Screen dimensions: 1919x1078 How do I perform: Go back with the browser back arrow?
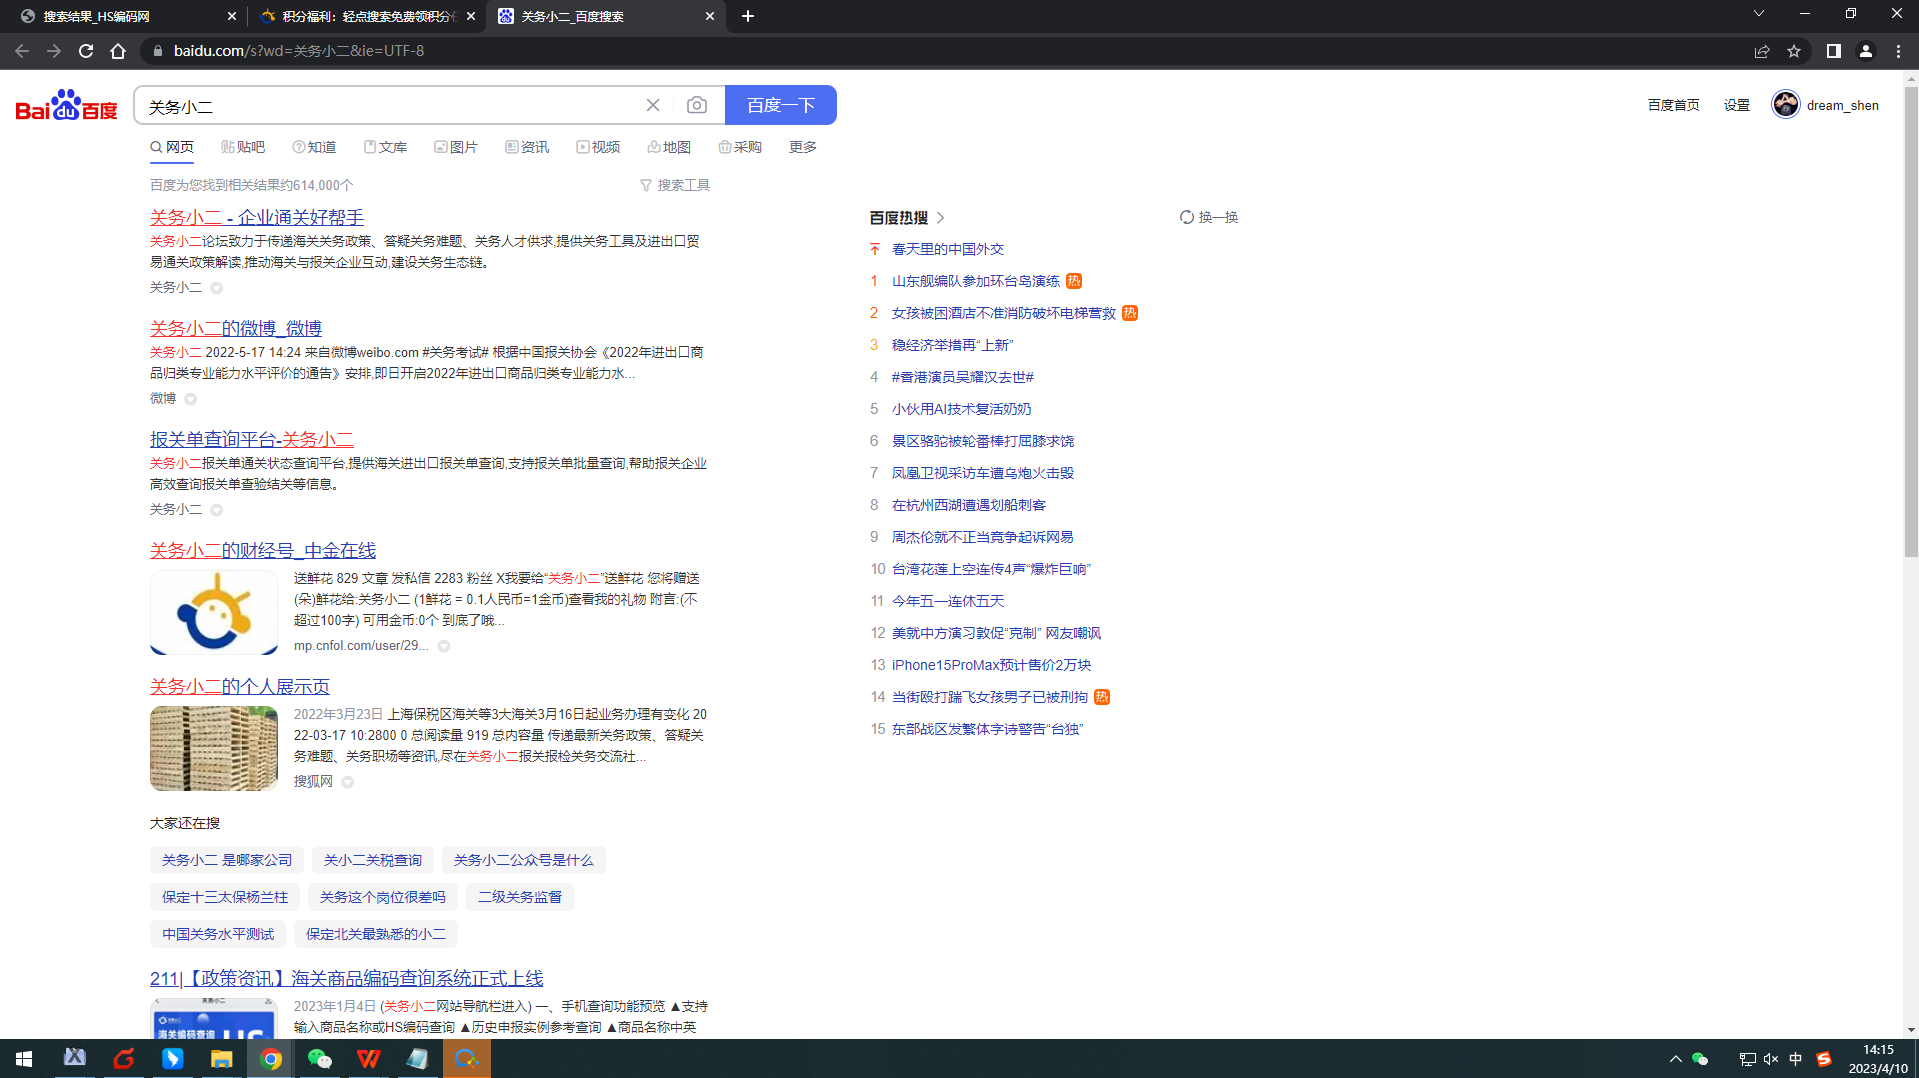coord(22,51)
